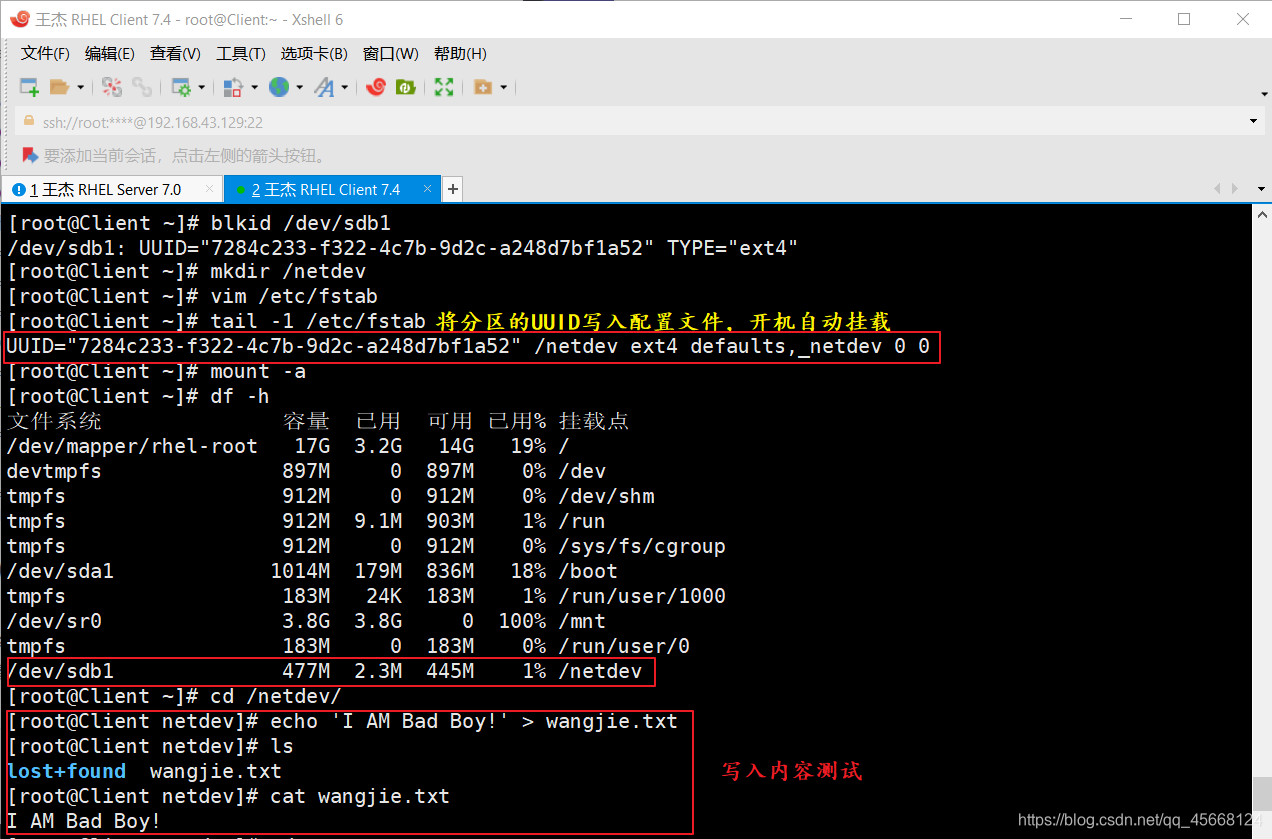Screen dimensions: 1272x839
Task: Expand the font icon dropdown arrow
Action: (x=345, y=88)
